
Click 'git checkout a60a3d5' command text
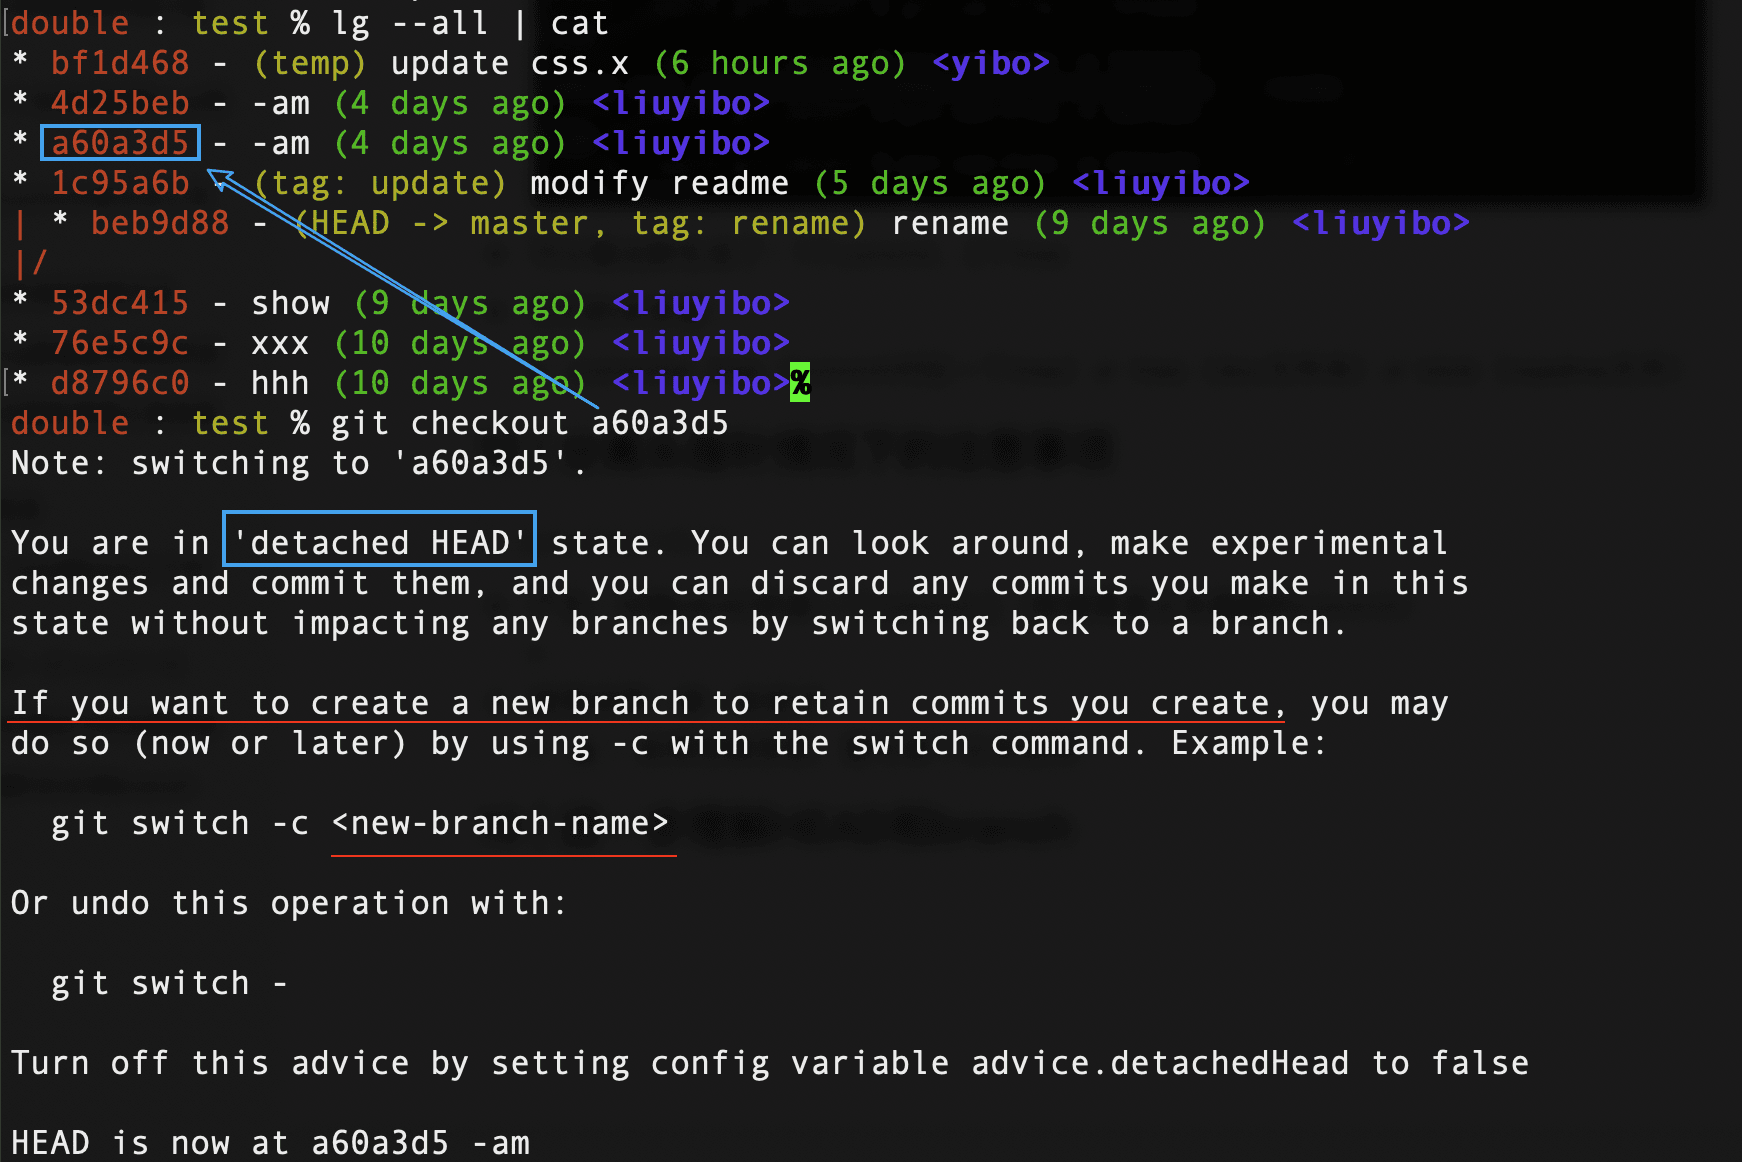[530, 423]
